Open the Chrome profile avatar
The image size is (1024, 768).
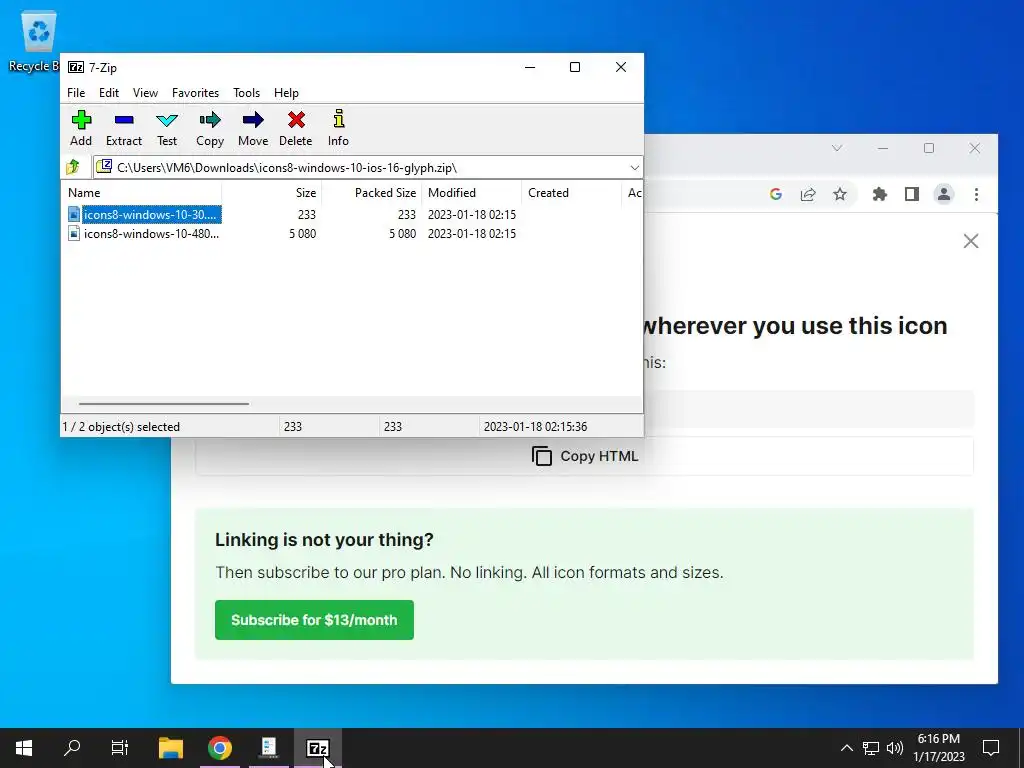point(944,194)
